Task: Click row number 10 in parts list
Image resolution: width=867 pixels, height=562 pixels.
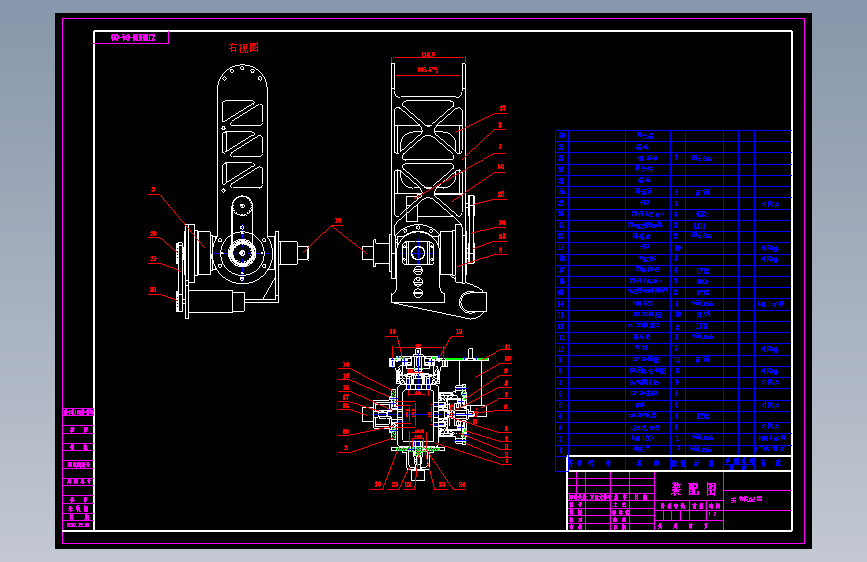Action: [562, 349]
